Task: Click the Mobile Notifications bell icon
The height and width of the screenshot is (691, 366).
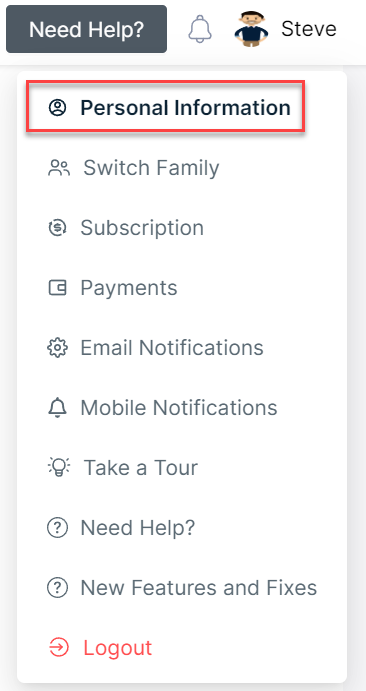Action: click(x=57, y=408)
